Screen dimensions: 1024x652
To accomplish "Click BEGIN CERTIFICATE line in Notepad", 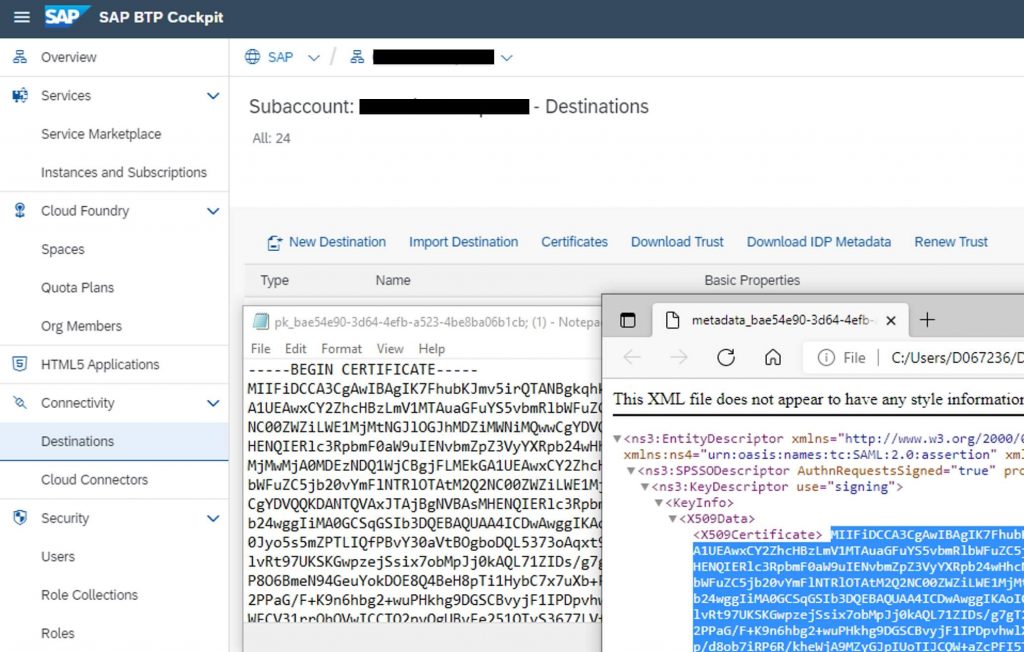I will 362,370.
